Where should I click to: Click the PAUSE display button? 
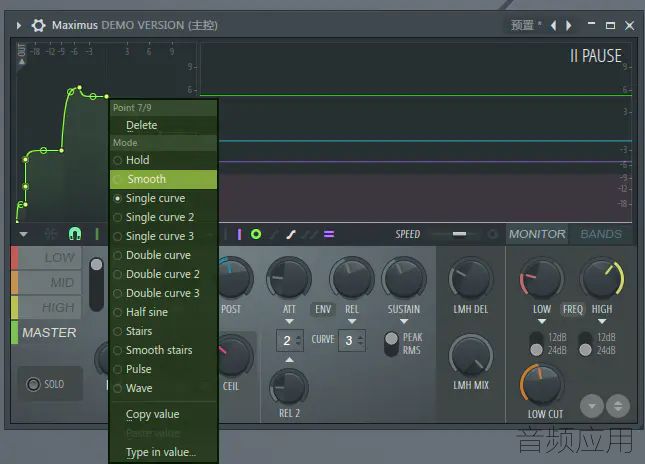595,56
